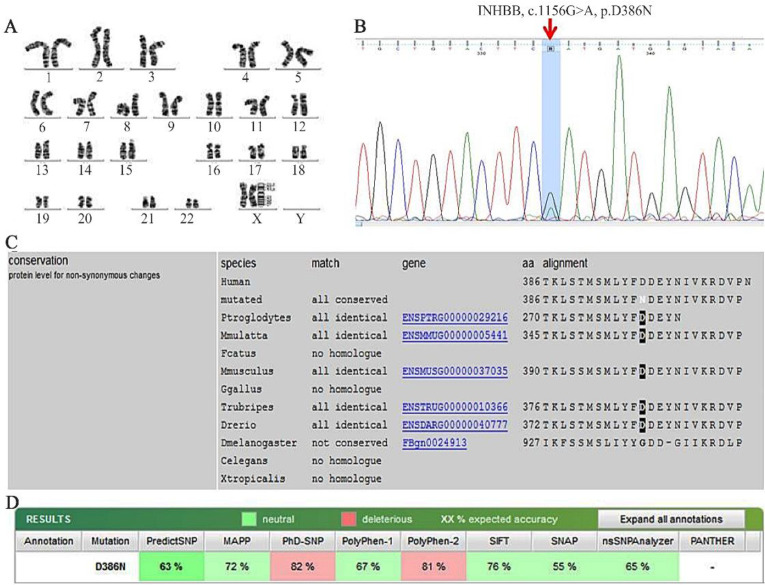Select the PredictSNP column header

pyautogui.click(x=171, y=541)
